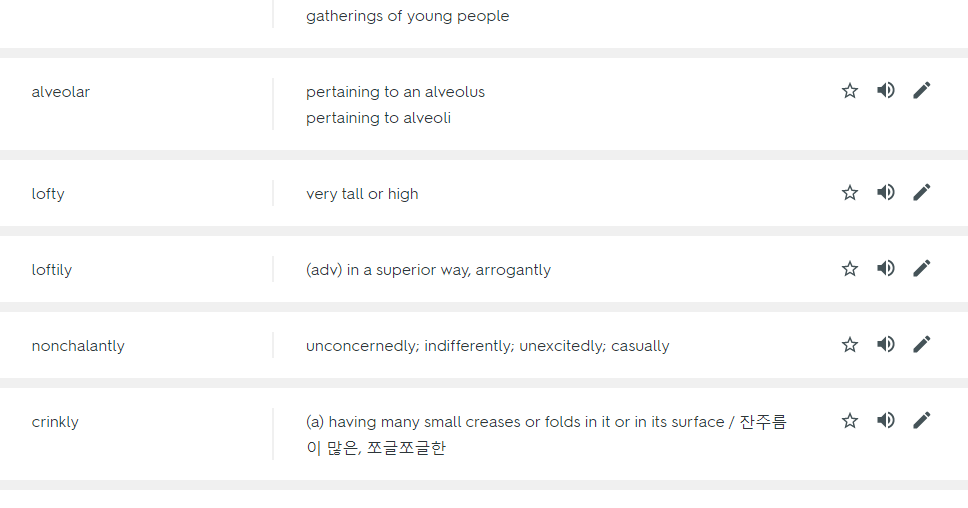Play audio for lofty
This screenshot has width=968, height=508.
click(x=886, y=193)
